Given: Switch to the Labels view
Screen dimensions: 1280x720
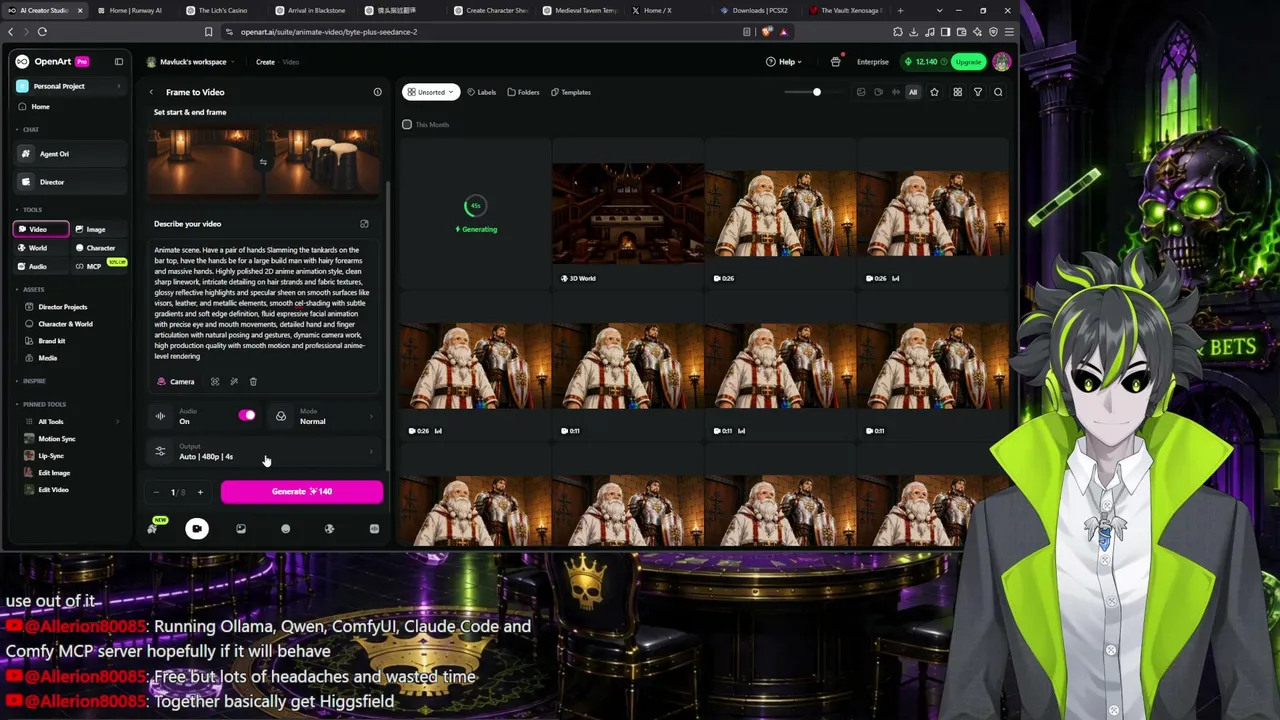Looking at the screenshot, I should 481,92.
